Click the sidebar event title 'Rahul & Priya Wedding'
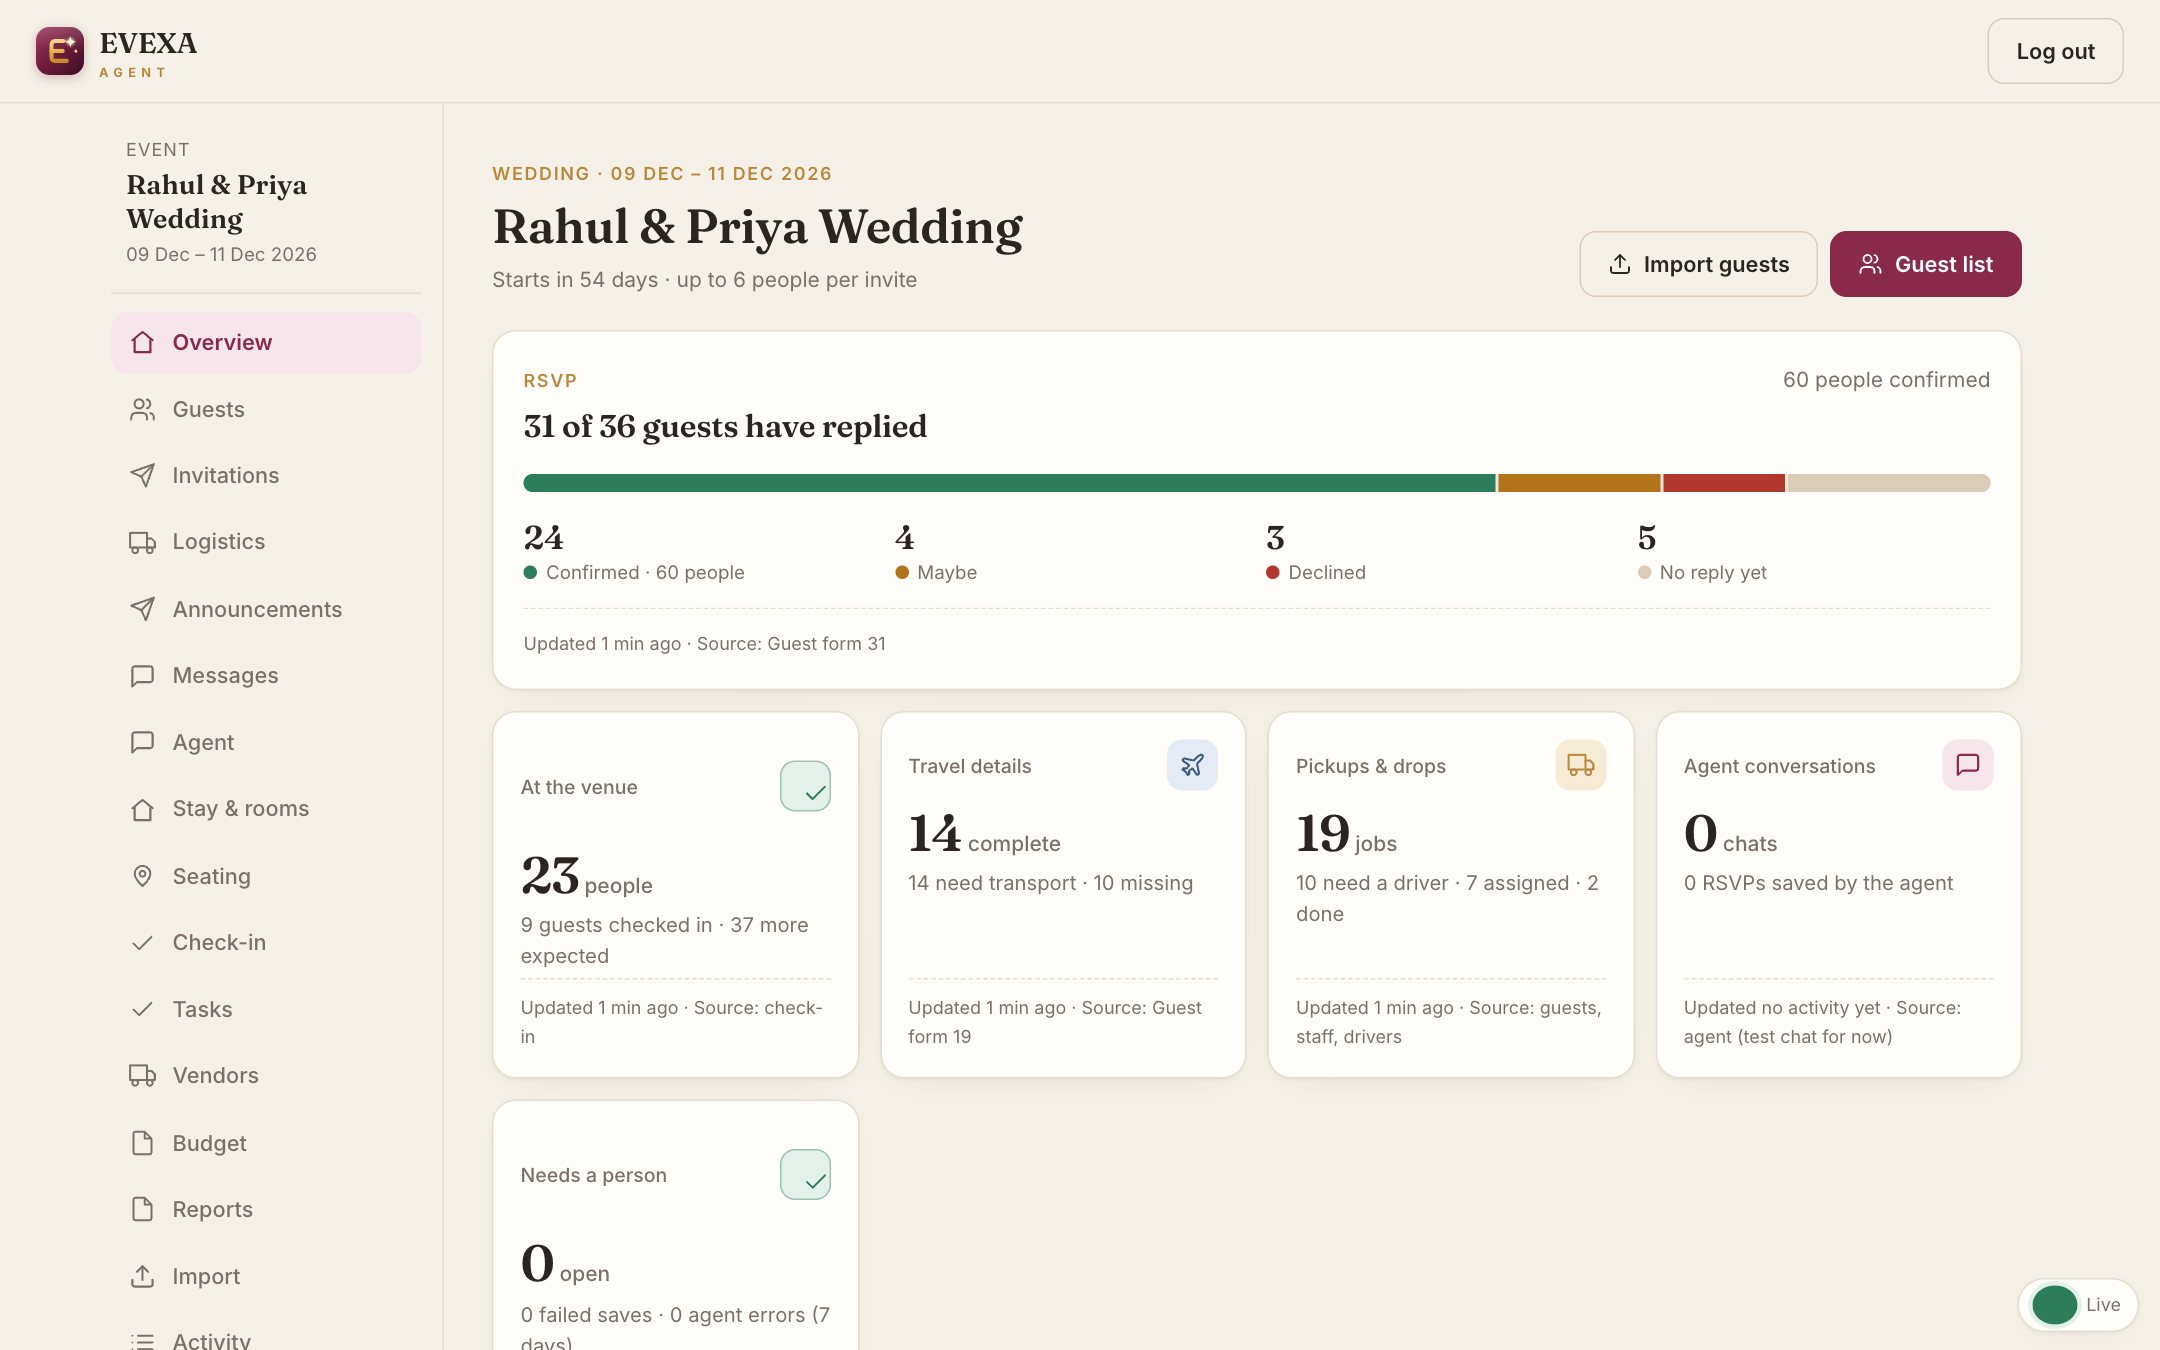The width and height of the screenshot is (2160, 1350). (216, 202)
